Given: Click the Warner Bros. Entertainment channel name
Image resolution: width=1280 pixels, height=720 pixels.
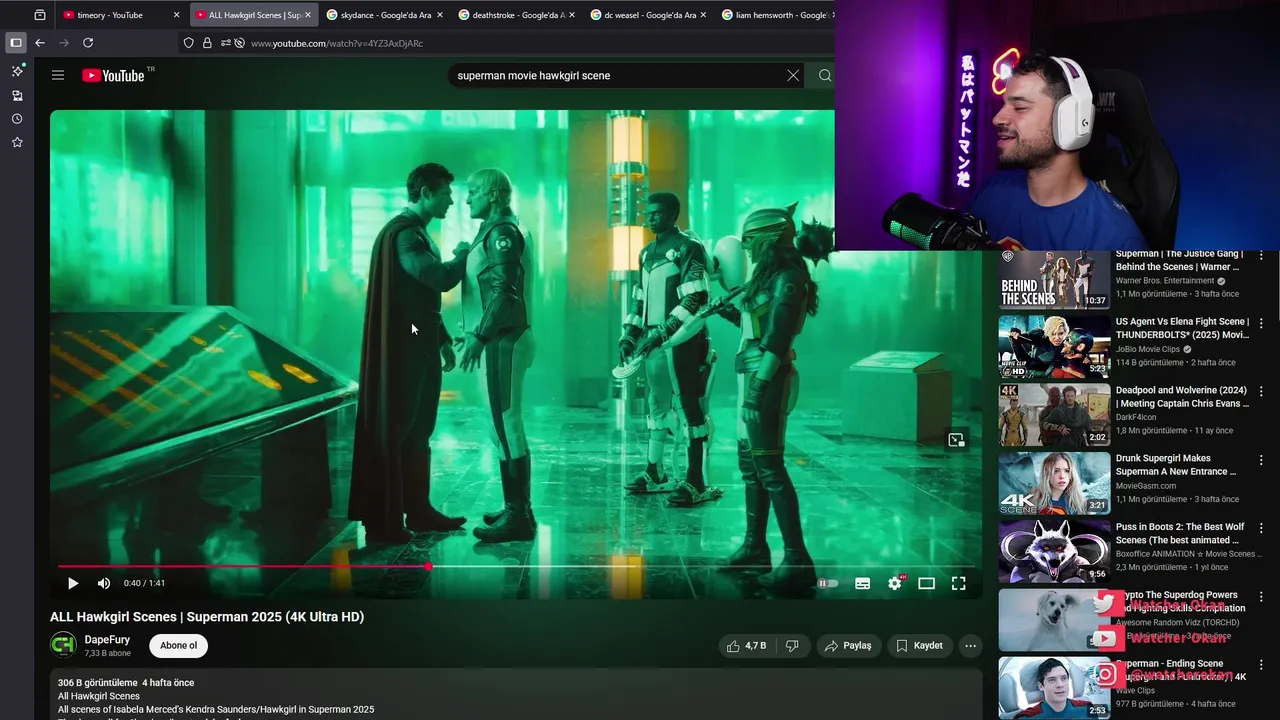Looking at the screenshot, I should click(1164, 281).
